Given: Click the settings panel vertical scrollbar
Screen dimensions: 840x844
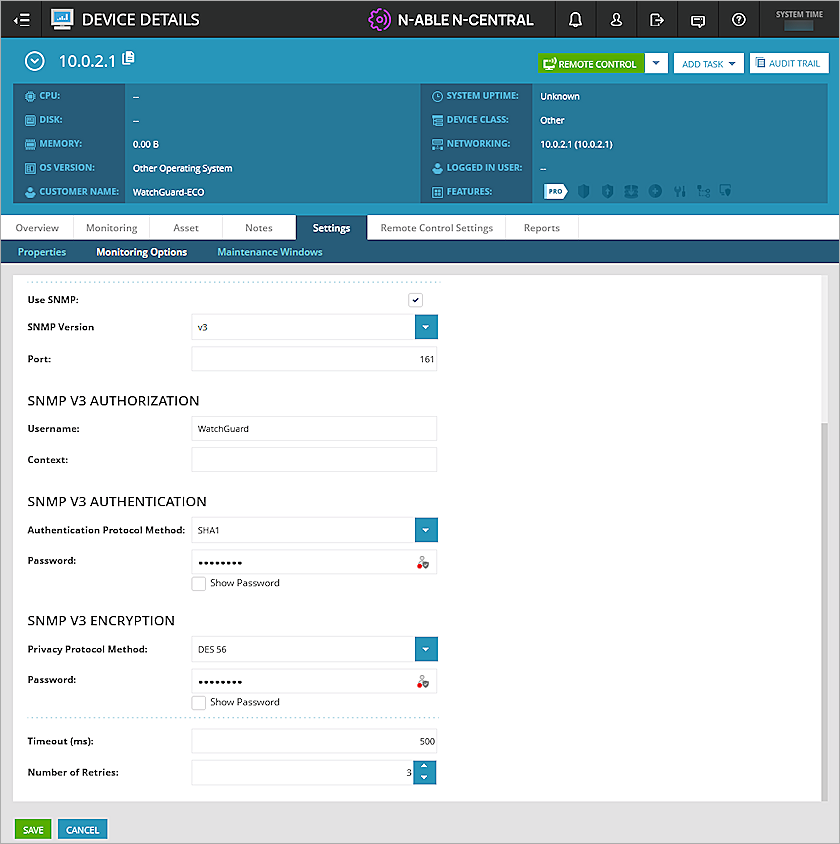Looking at the screenshot, I should coord(824,611).
